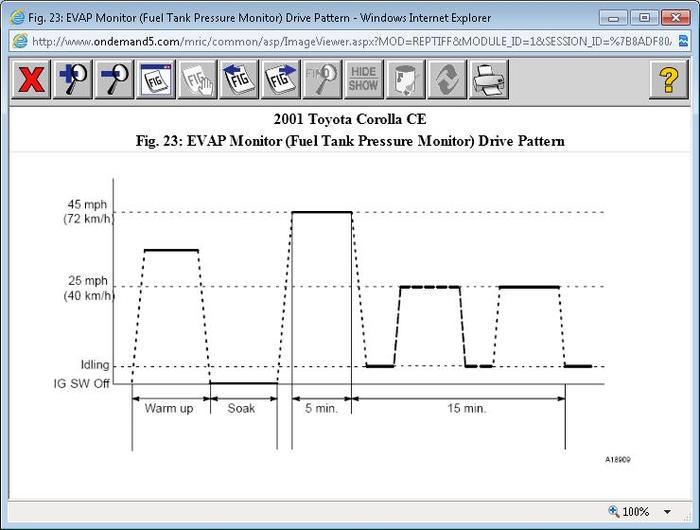Click the greyed find magnifier icon

point(322,79)
